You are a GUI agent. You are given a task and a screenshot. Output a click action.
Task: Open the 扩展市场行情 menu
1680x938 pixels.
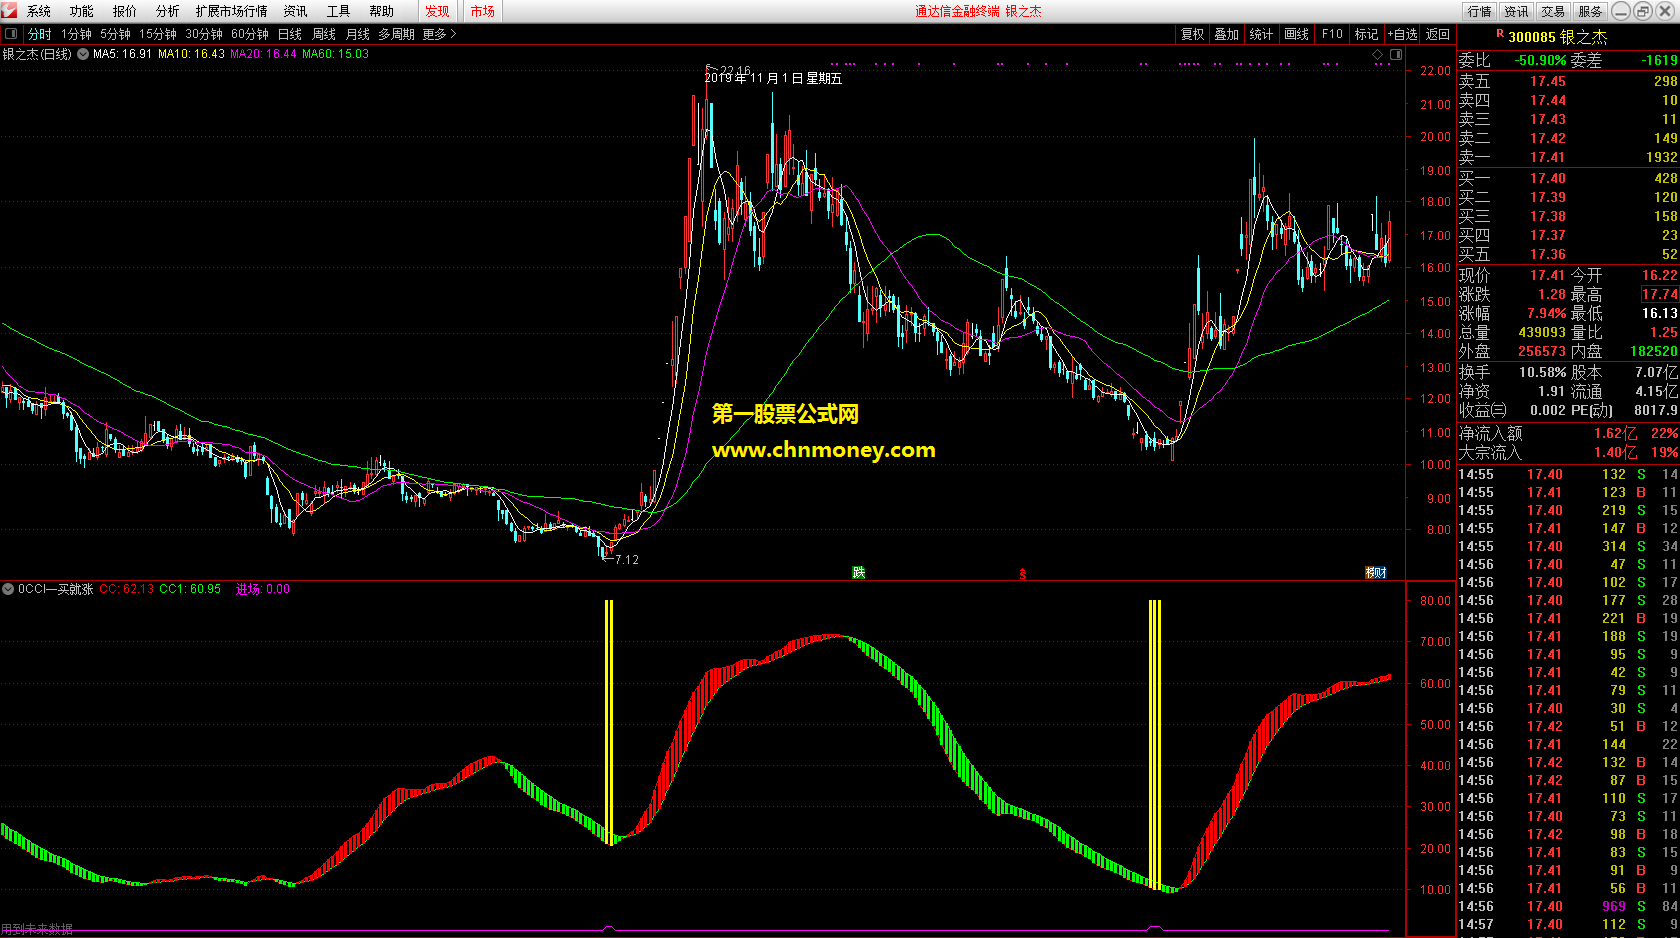point(232,11)
